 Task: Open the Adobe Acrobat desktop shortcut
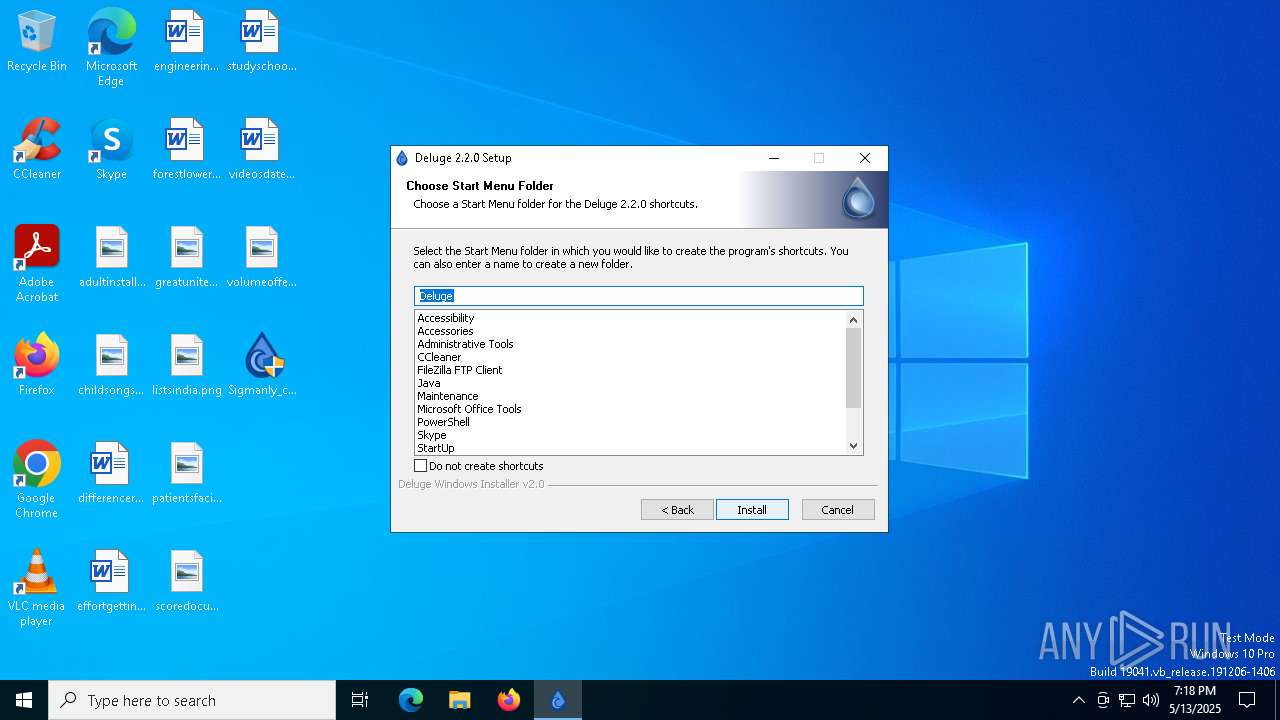[37, 264]
